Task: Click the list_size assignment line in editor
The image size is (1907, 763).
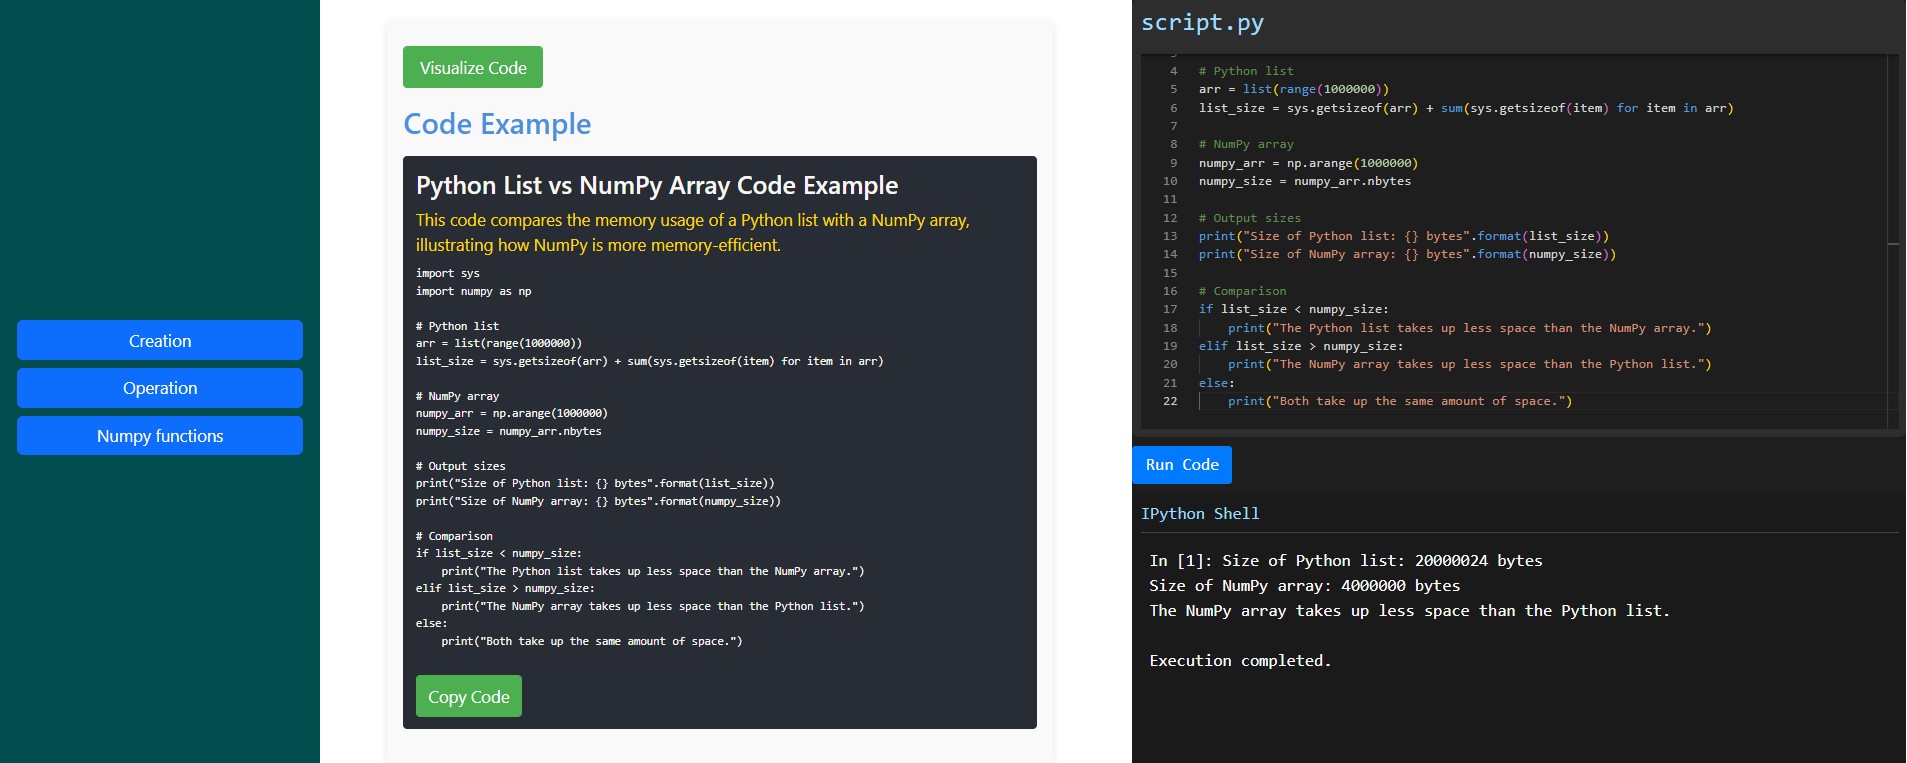Action: coord(1466,108)
